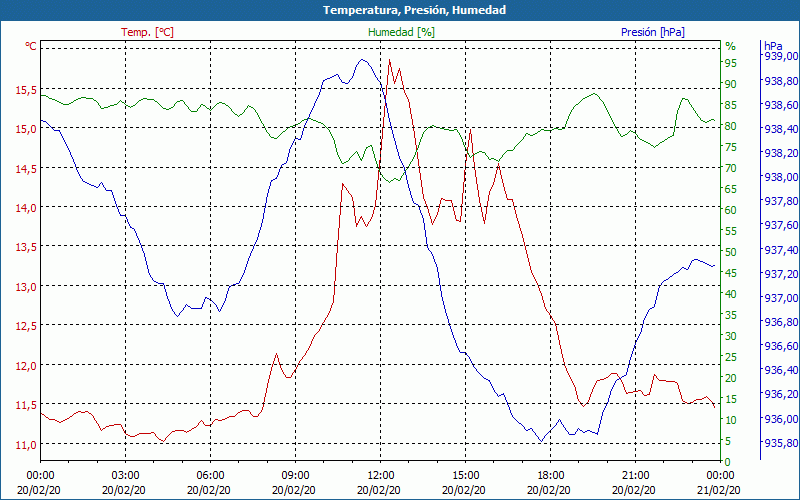Click the 15,0 temperature axis value

(26, 129)
